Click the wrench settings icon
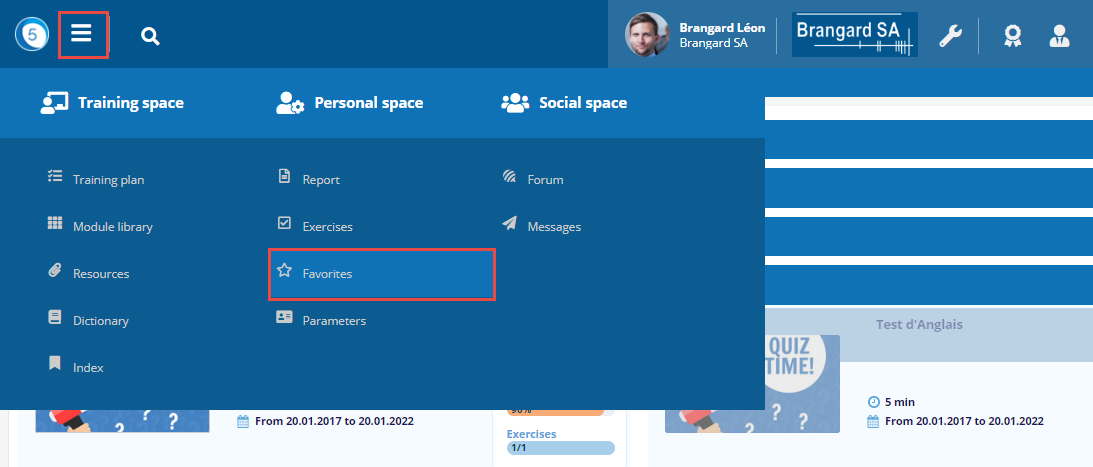The height and width of the screenshot is (467, 1093). 949,36
